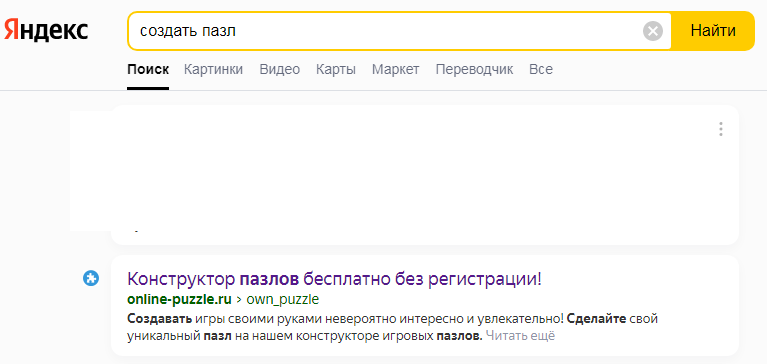Click the blue puzzle favicon icon

(91, 279)
